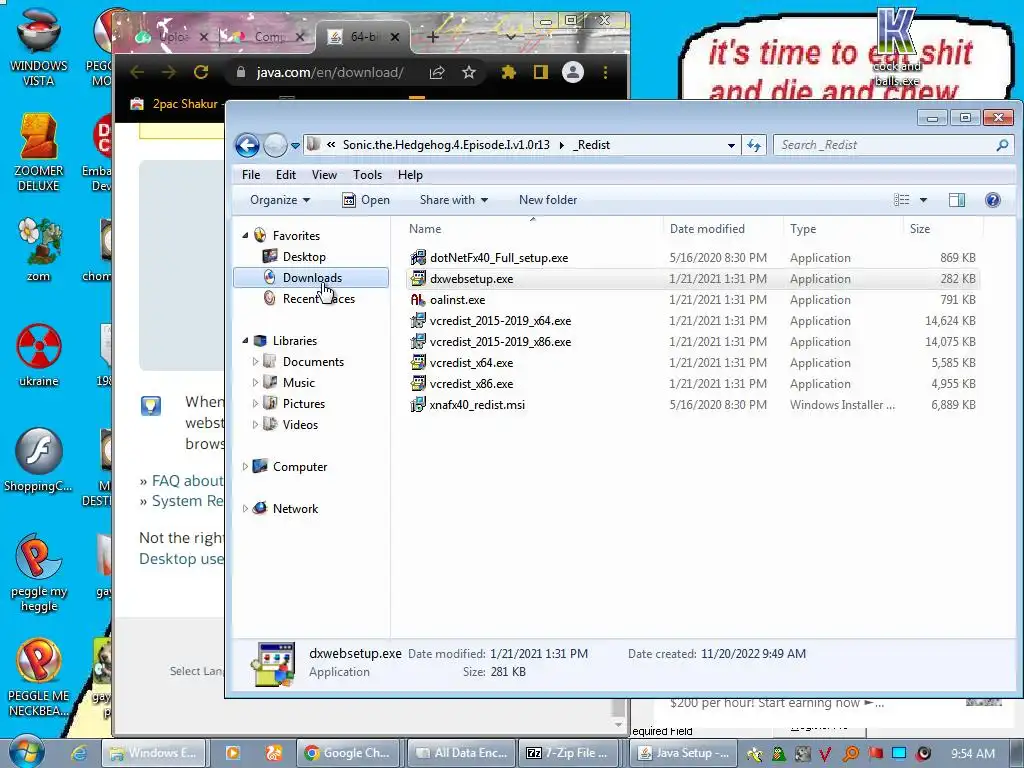Open new tab plus button in Chrome
The image size is (1024, 768).
point(432,37)
